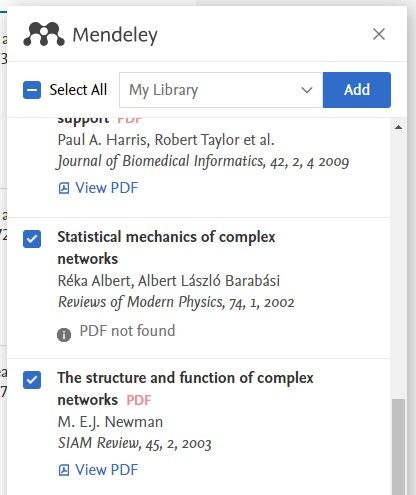Select the Statistical mechanics of complex networks title
The height and width of the screenshot is (495, 416).
pos(166,248)
